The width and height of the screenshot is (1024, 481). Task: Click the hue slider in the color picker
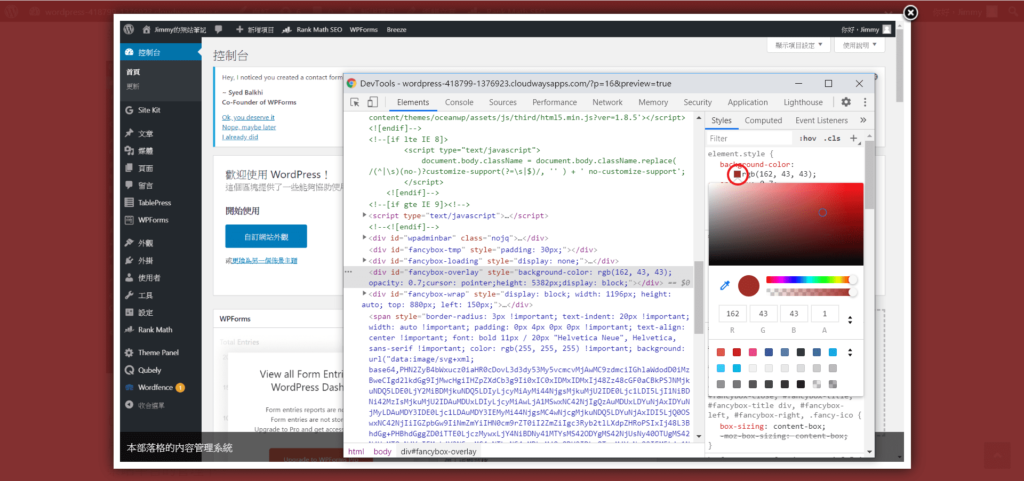pyautogui.click(x=809, y=279)
